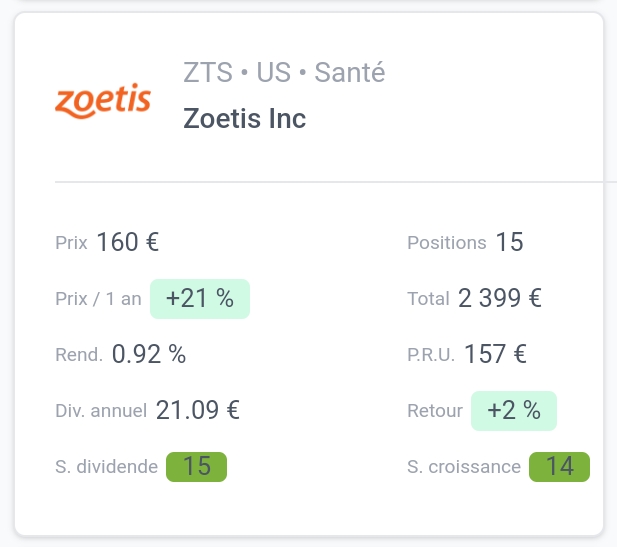Click the Rend. value 0.92 %
The height and width of the screenshot is (547, 617).
(x=149, y=354)
